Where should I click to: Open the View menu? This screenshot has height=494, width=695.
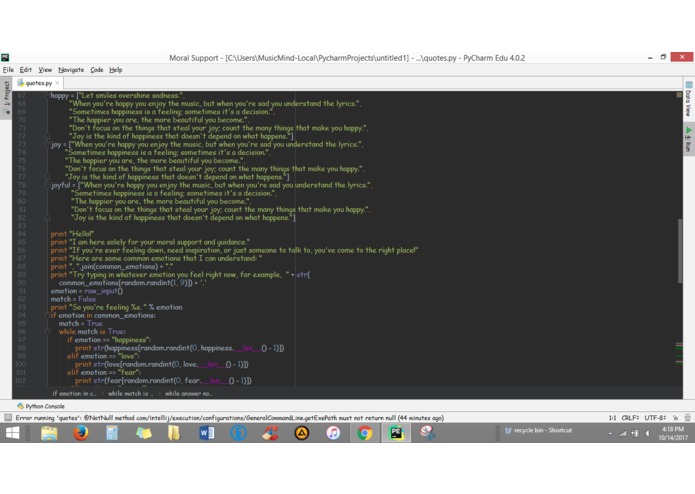tap(45, 70)
